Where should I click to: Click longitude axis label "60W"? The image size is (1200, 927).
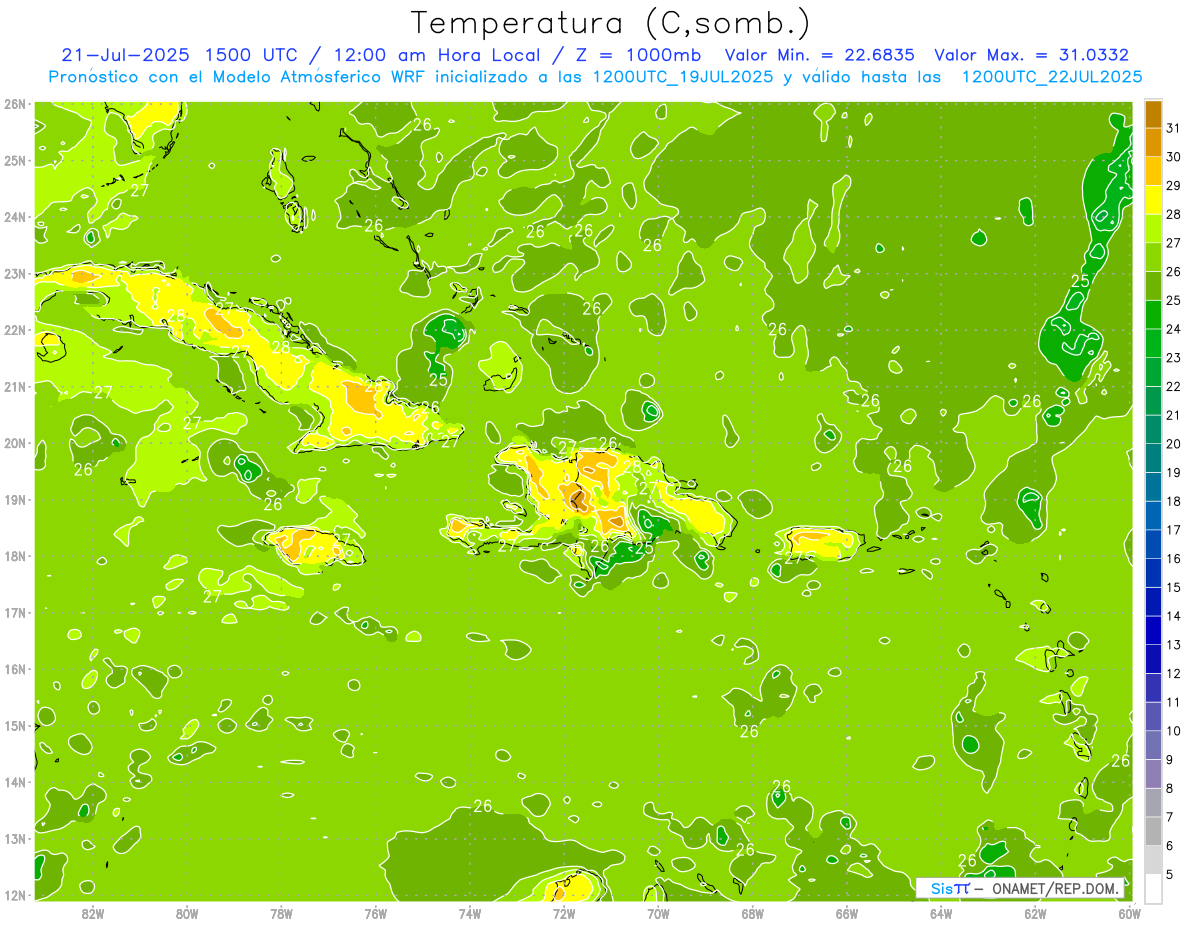tap(1129, 912)
